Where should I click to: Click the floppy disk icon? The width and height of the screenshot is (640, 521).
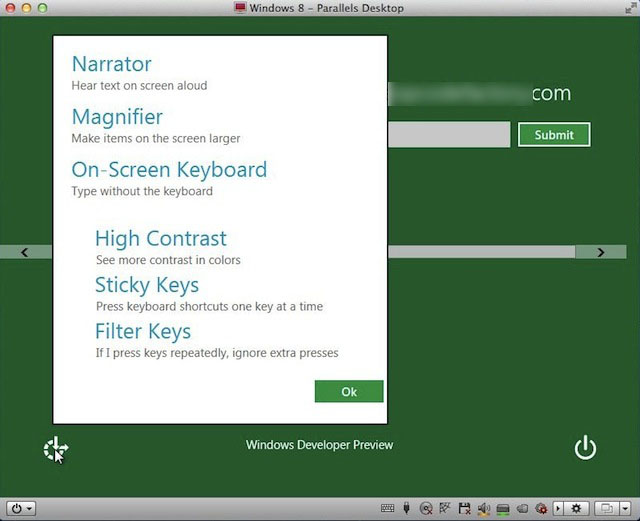(x=464, y=508)
